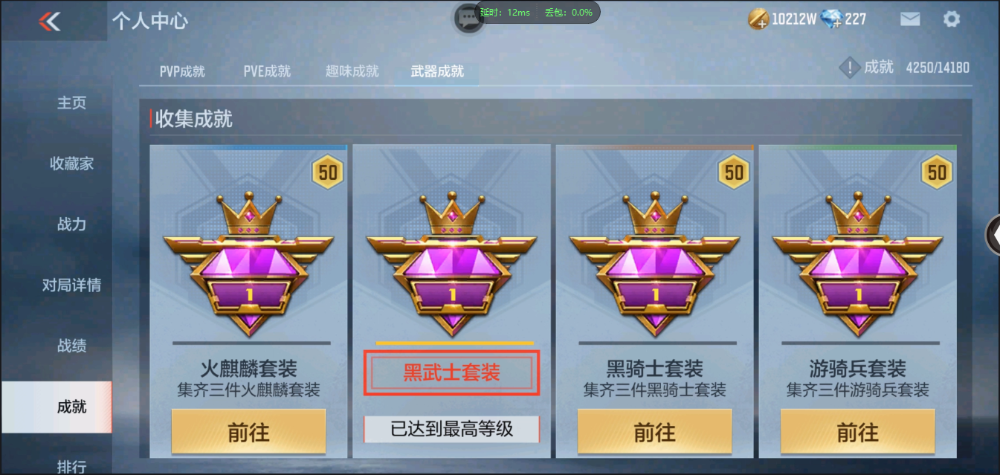Select the 火麒麟套装 crown medal
Screen dimensions: 1000x475
pos(248,263)
